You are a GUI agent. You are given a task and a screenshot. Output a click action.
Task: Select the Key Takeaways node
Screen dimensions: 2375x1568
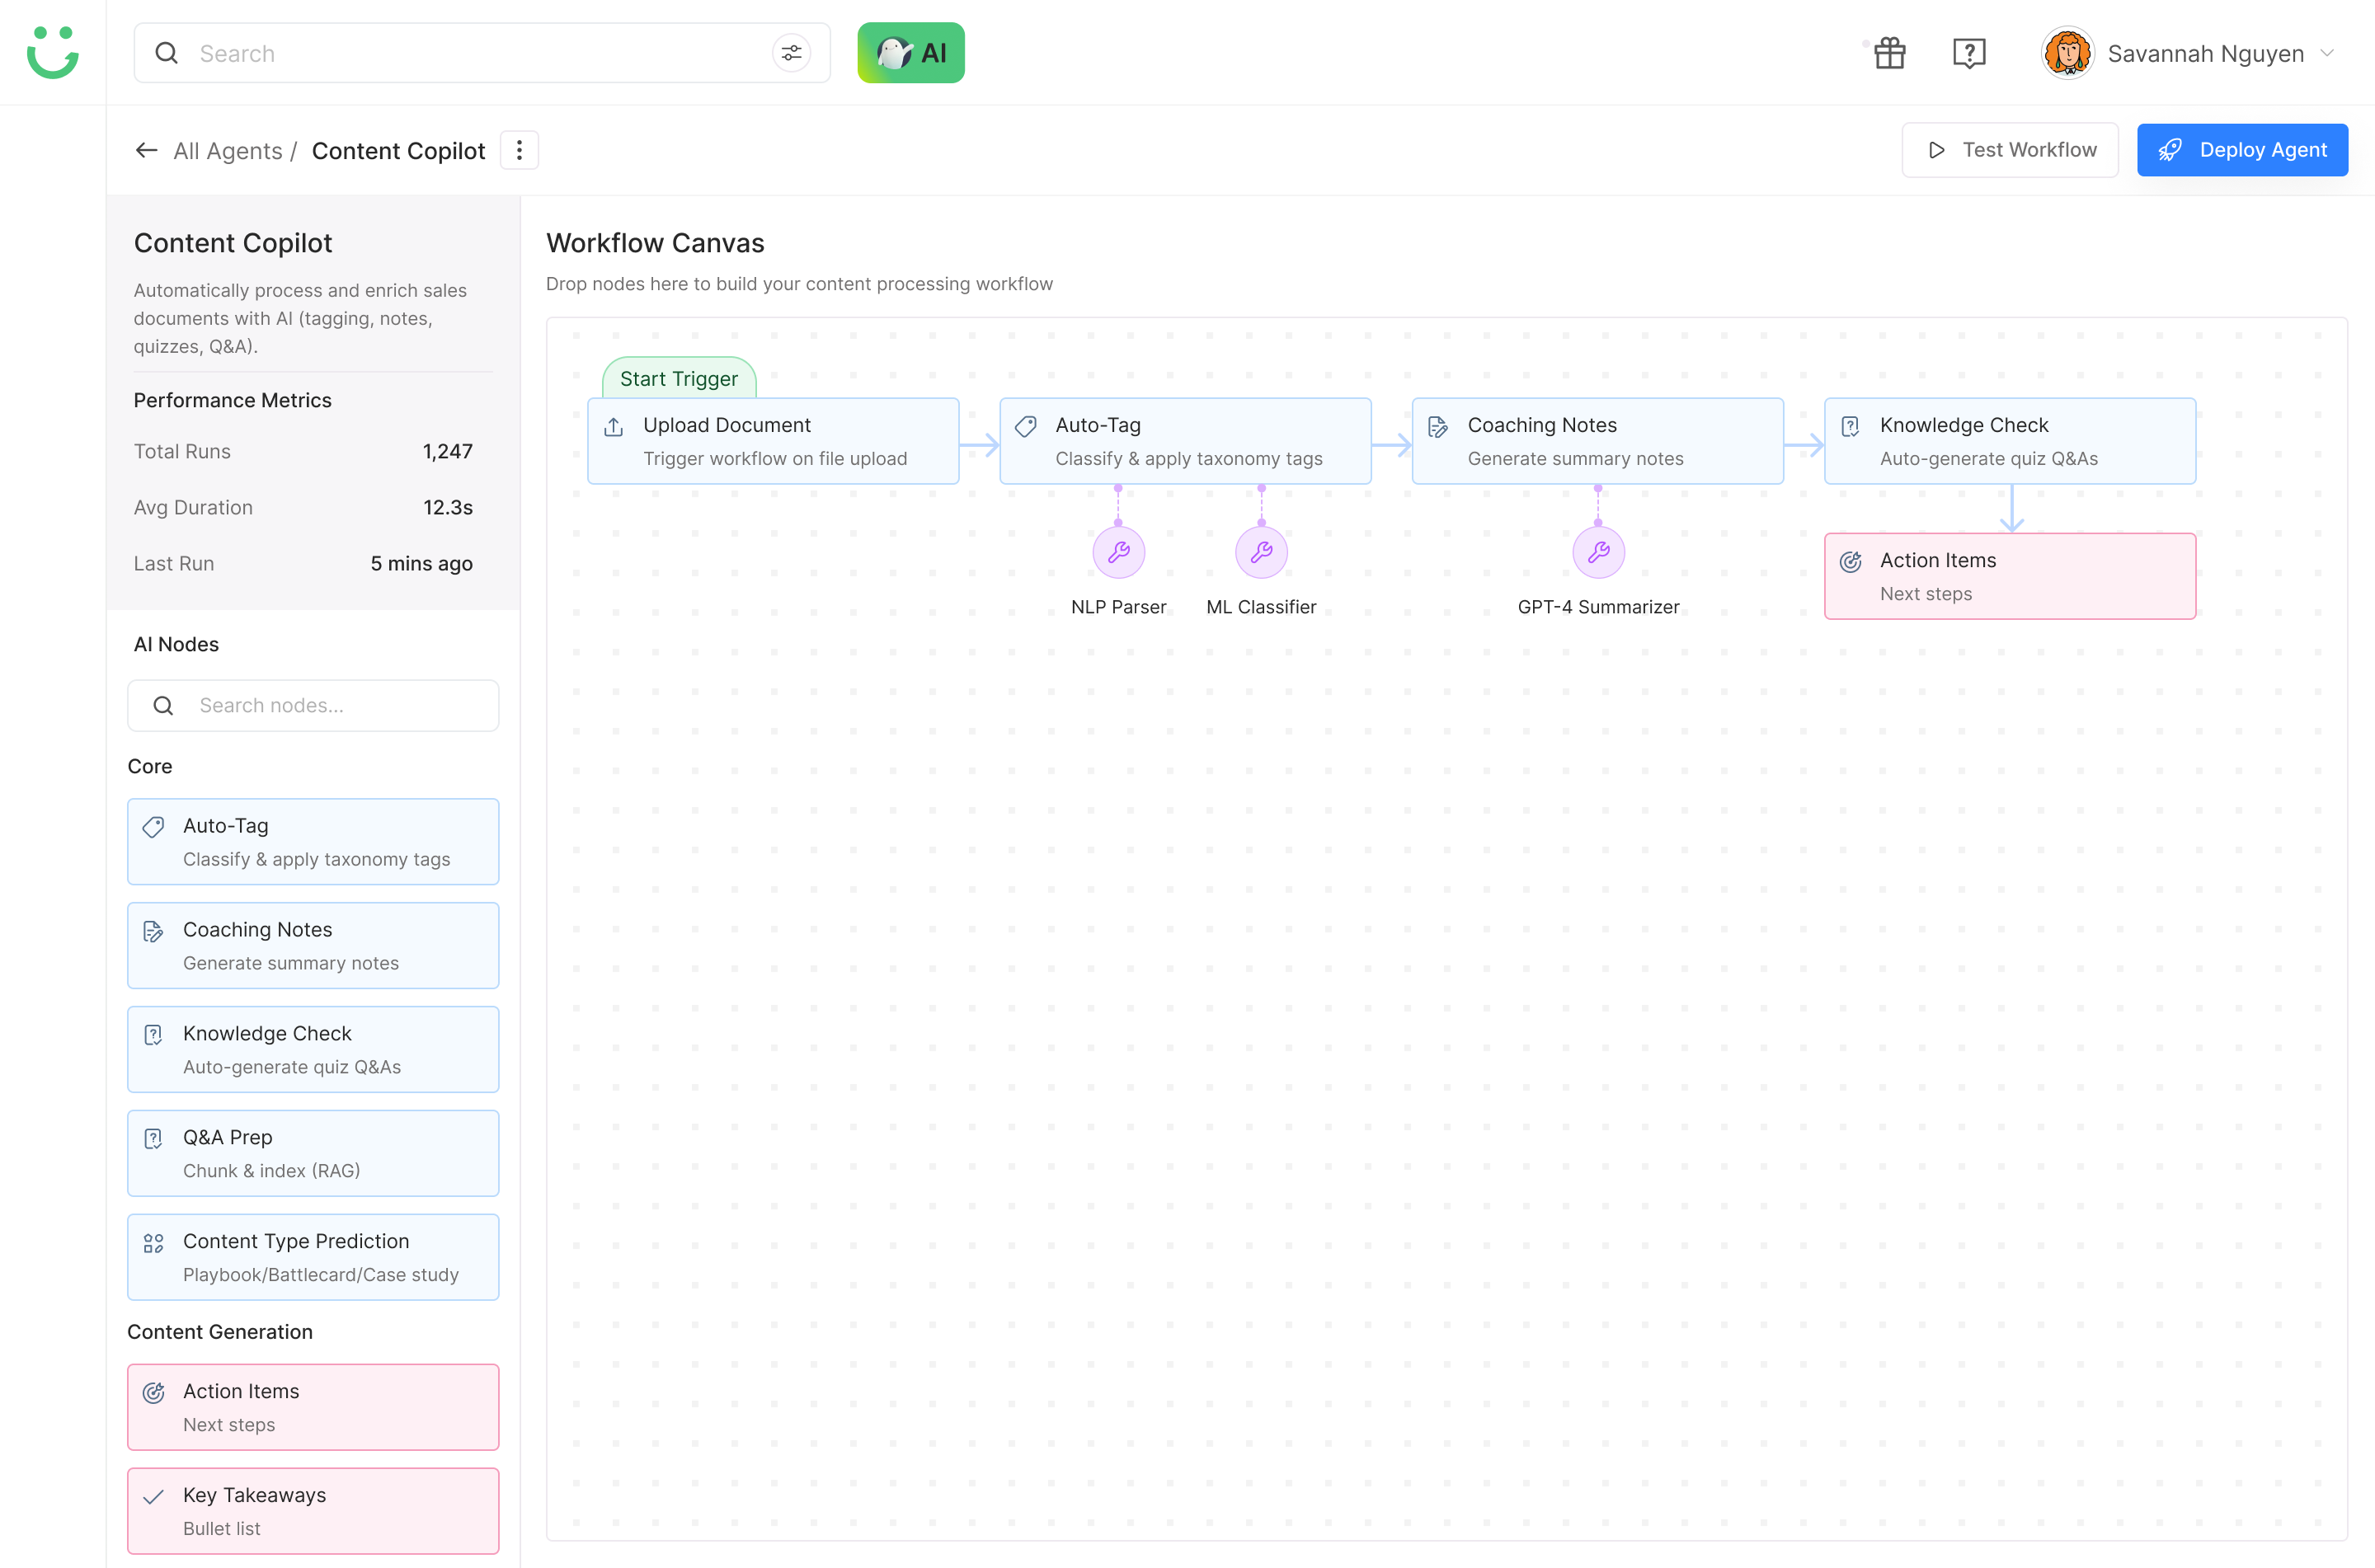pos(313,1511)
